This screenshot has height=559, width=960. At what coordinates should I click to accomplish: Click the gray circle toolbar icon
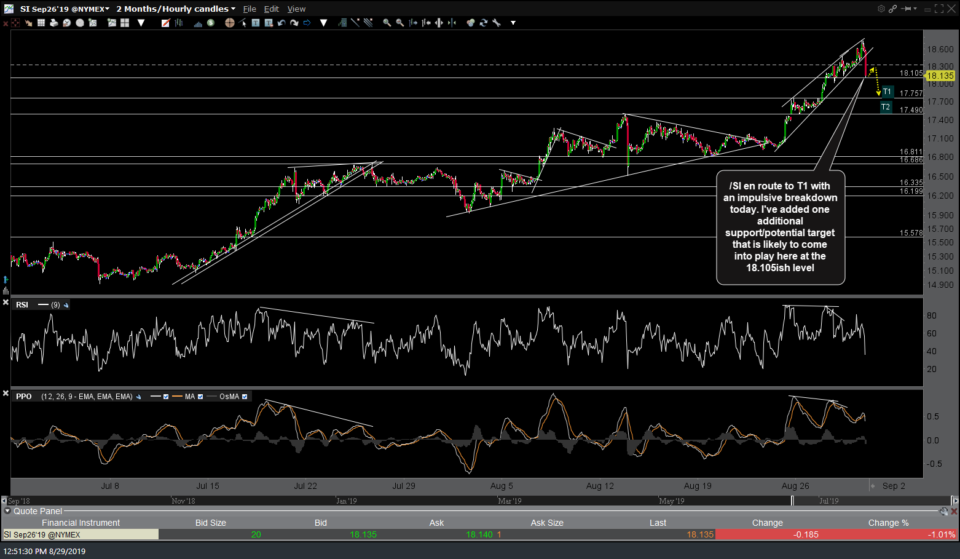pos(80,23)
